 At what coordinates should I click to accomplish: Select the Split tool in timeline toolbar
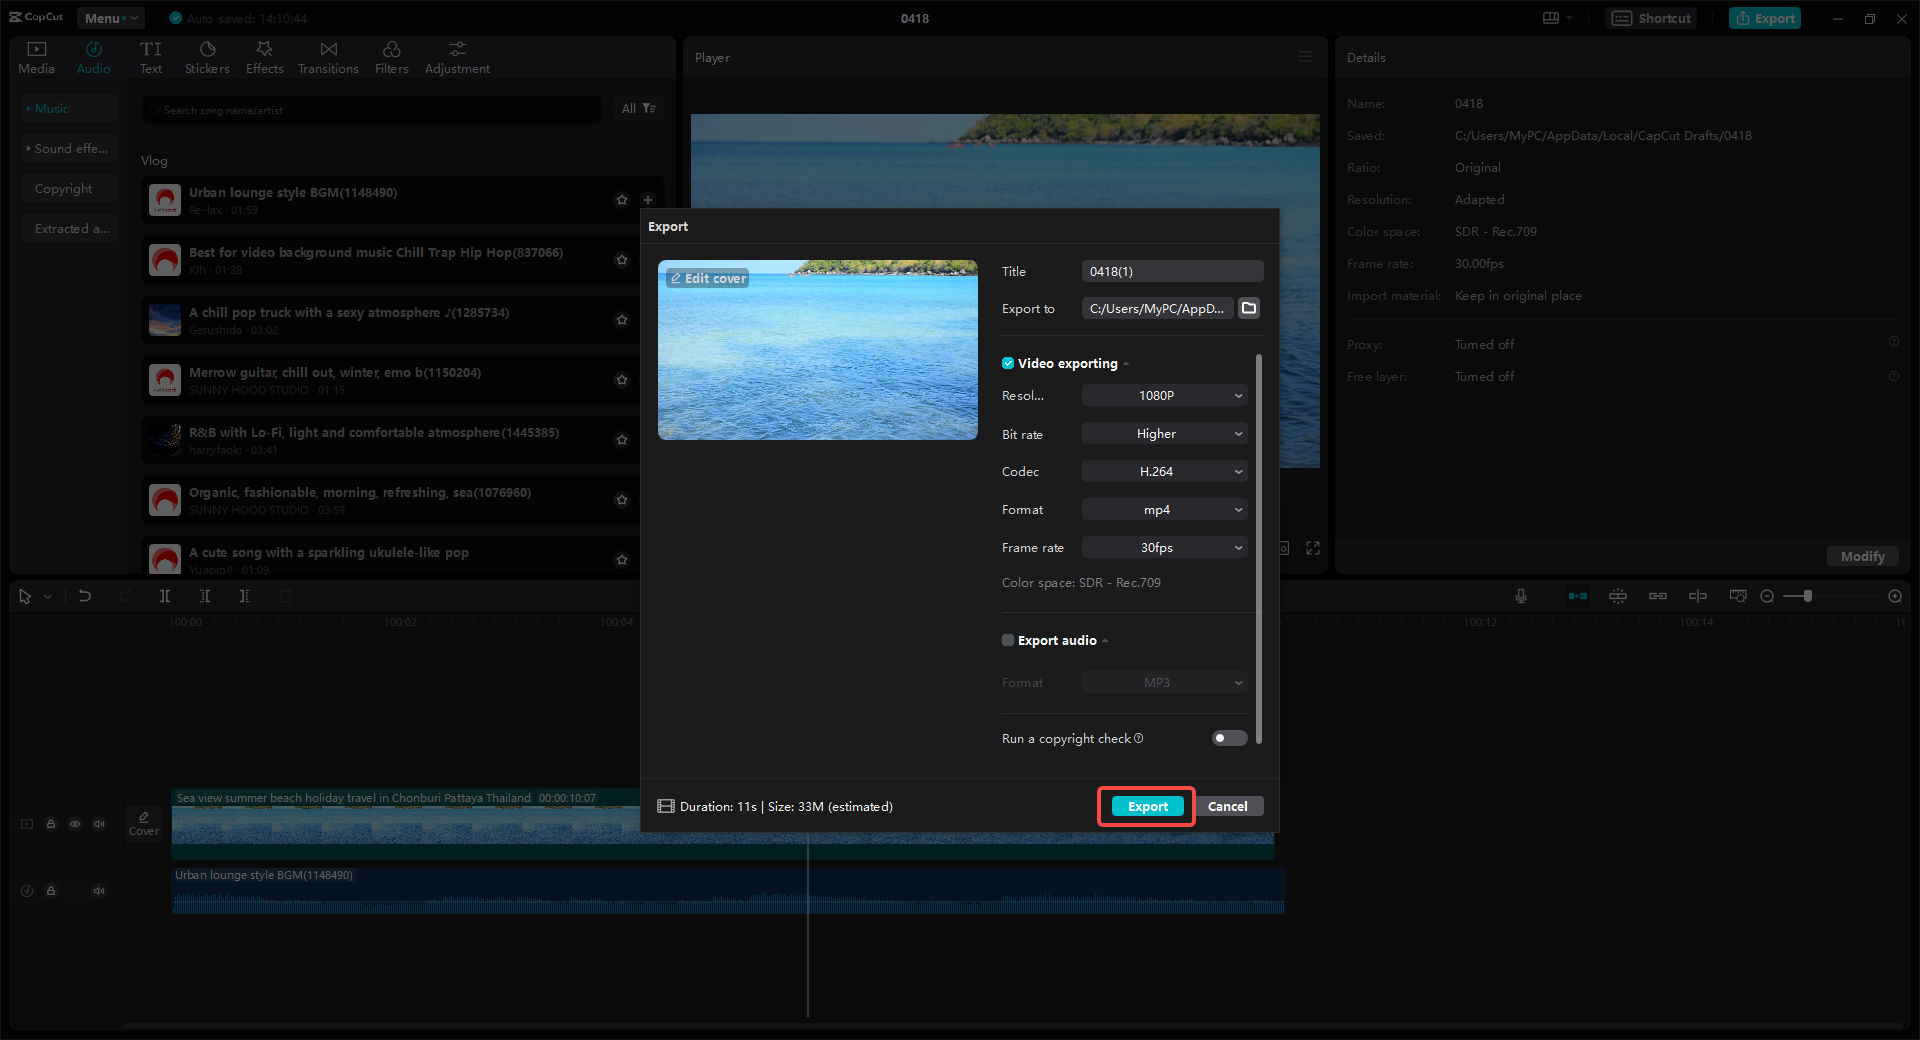165,596
